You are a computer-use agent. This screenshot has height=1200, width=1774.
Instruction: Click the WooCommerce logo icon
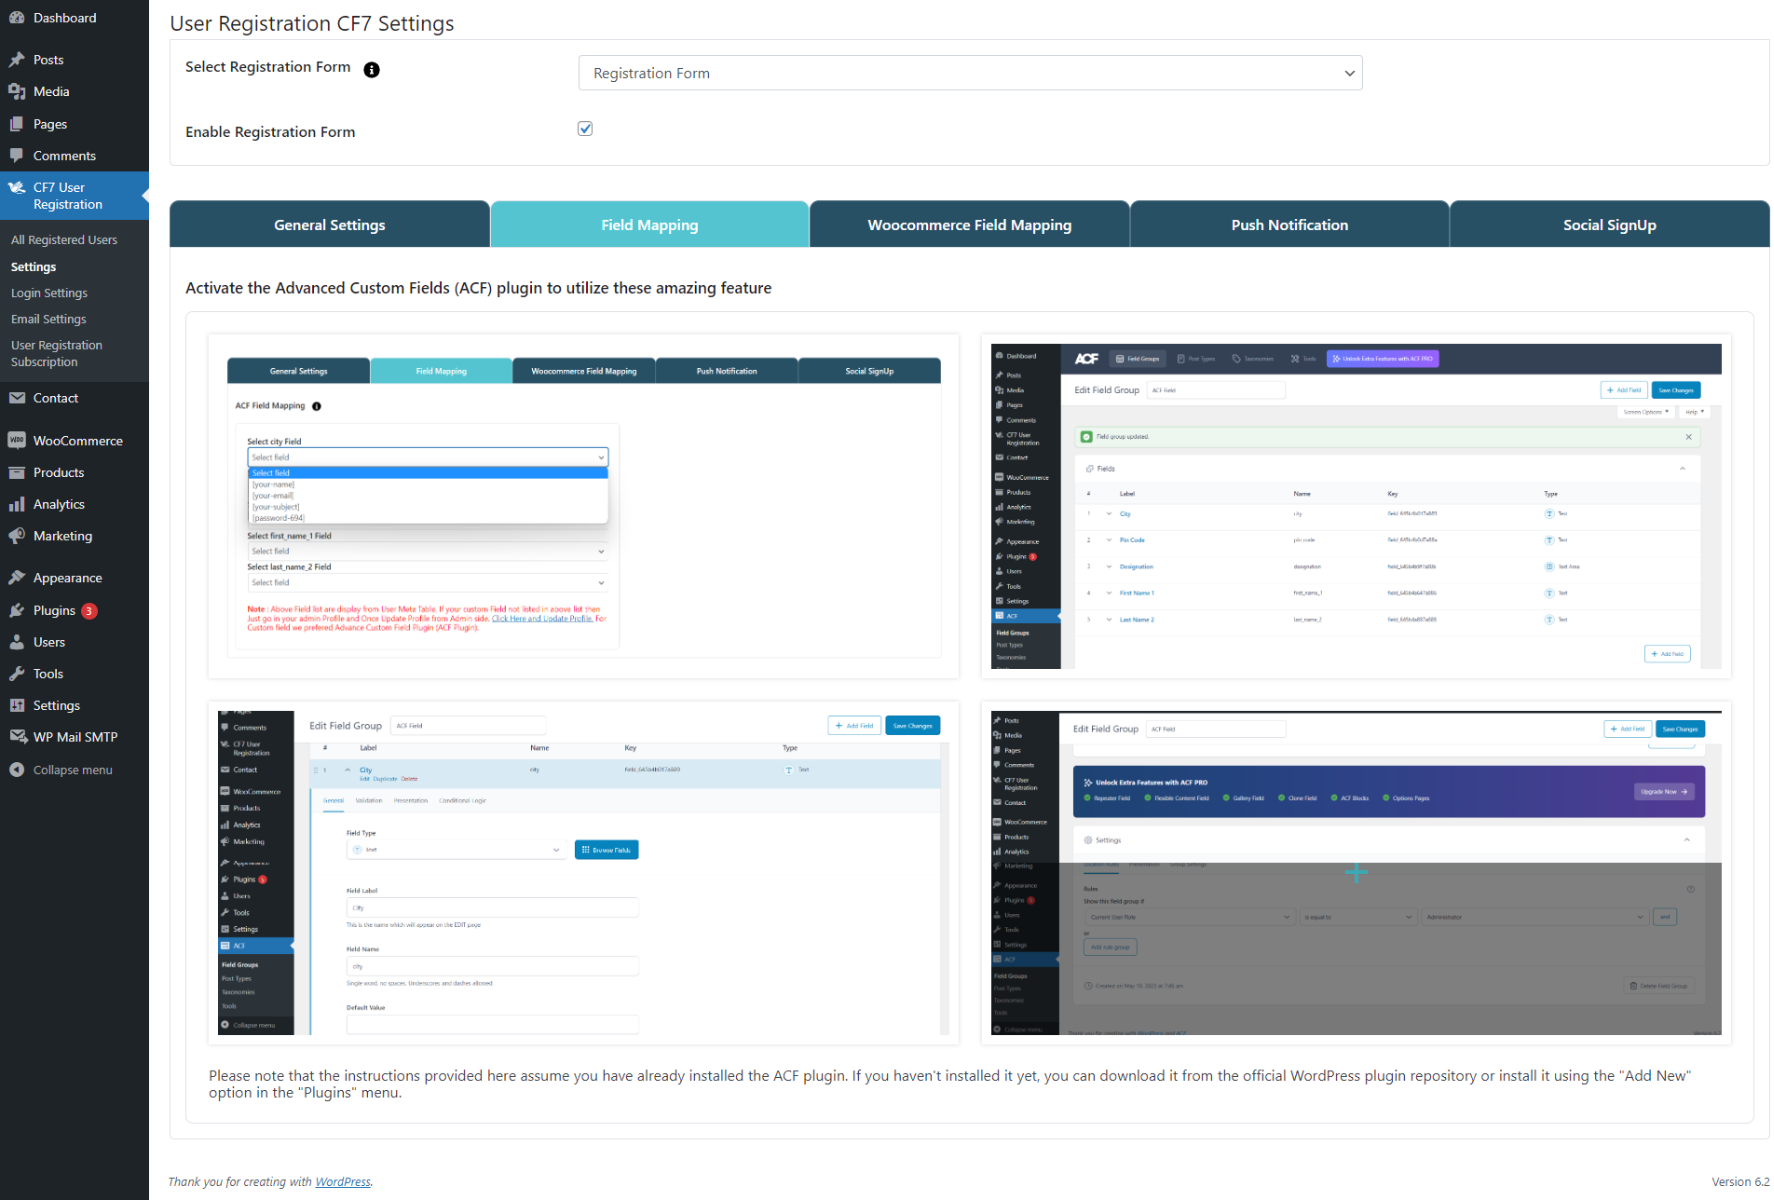point(17,441)
